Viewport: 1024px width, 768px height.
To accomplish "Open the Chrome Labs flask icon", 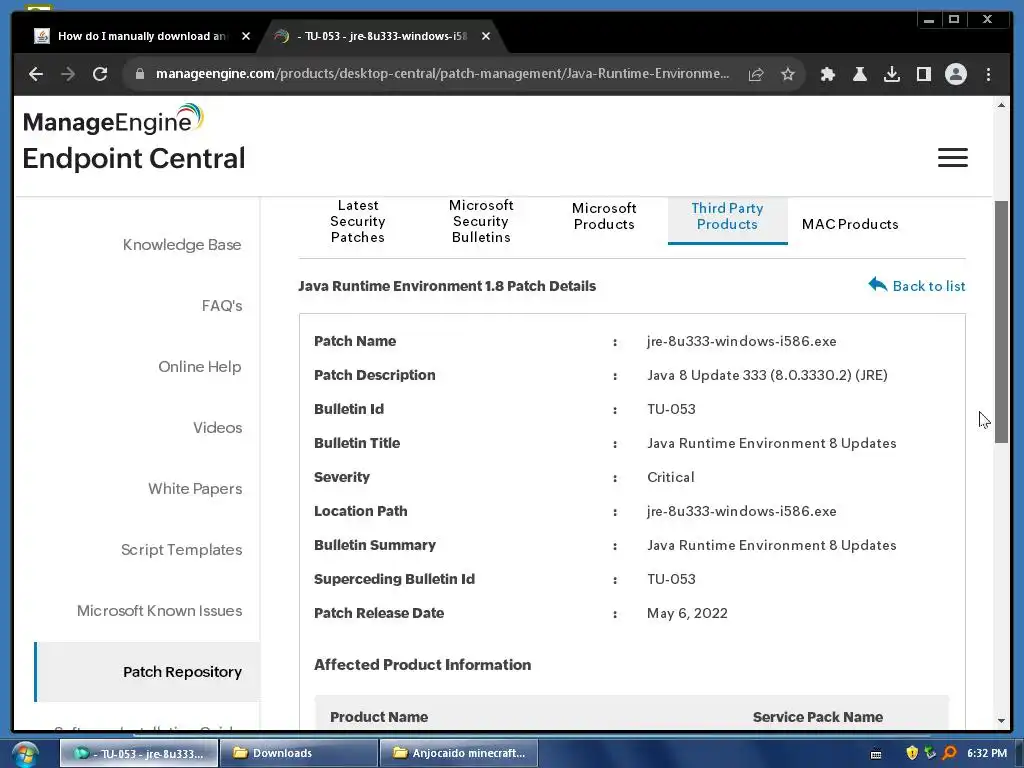I will tap(859, 74).
